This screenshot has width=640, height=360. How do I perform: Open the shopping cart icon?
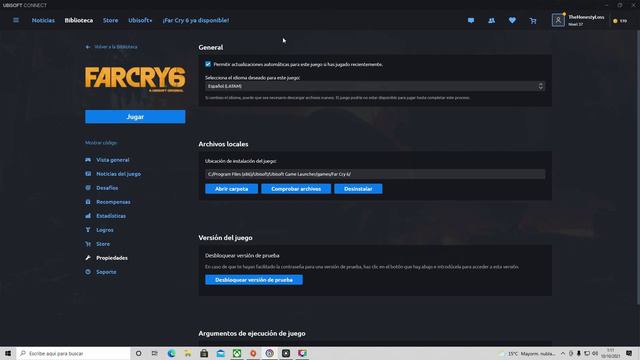tap(533, 20)
